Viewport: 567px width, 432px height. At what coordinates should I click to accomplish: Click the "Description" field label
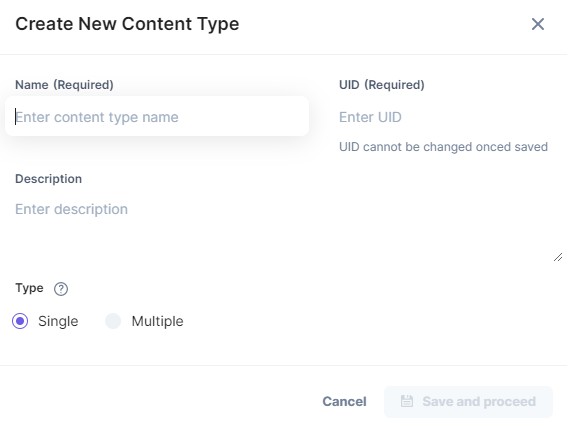coord(48,179)
